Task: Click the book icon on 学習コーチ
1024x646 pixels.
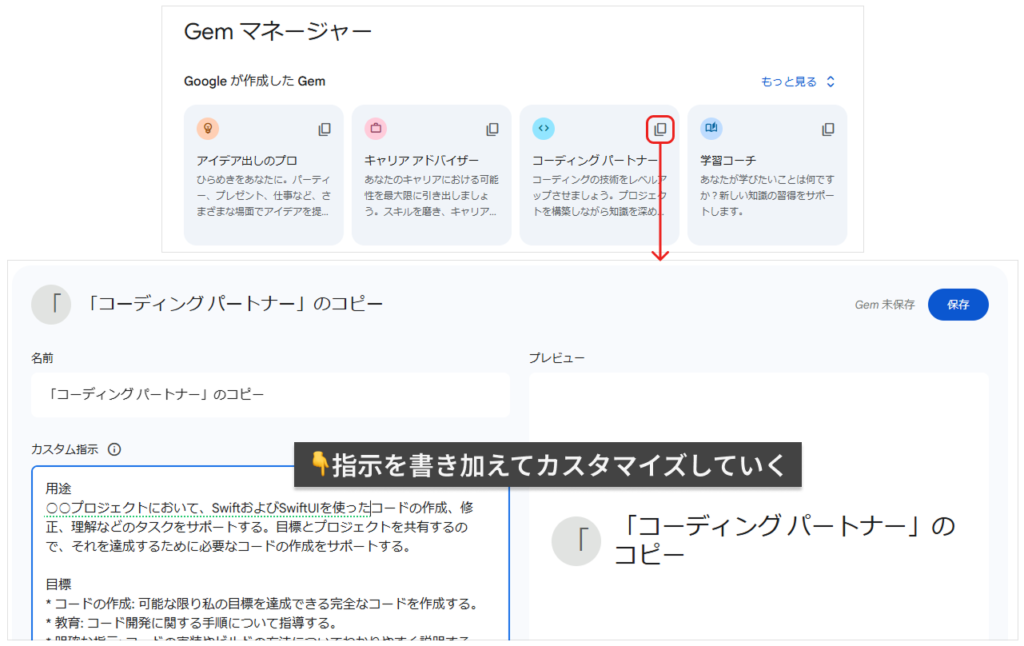Action: (711, 128)
